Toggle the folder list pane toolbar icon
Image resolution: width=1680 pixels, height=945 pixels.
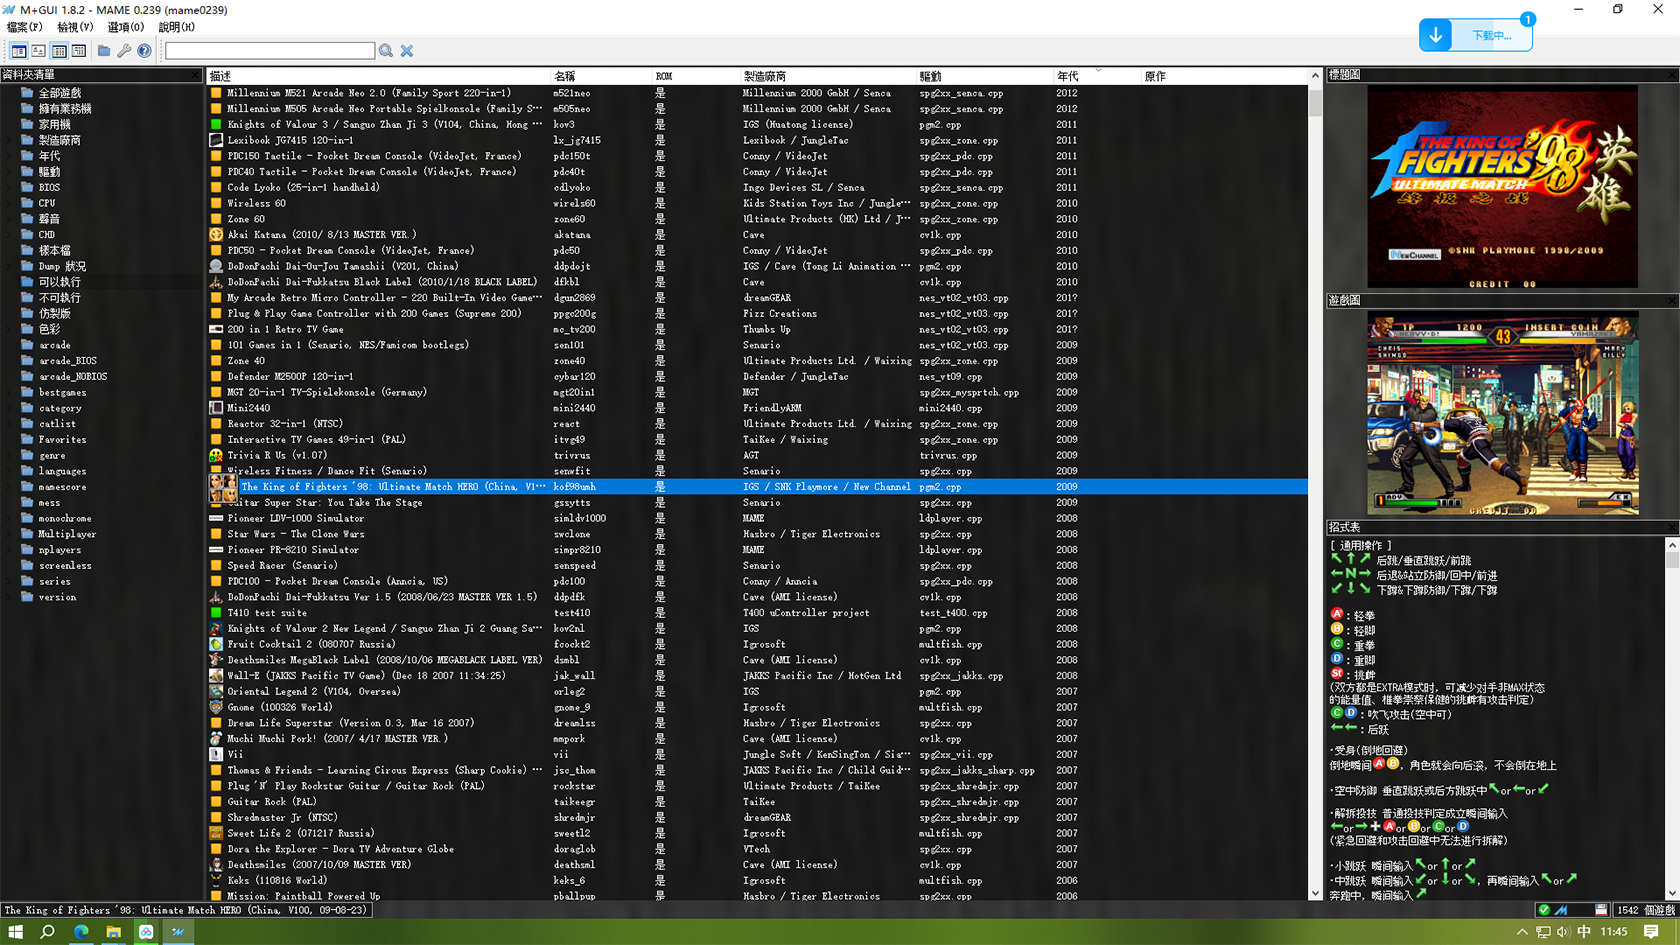pyautogui.click(x=18, y=51)
